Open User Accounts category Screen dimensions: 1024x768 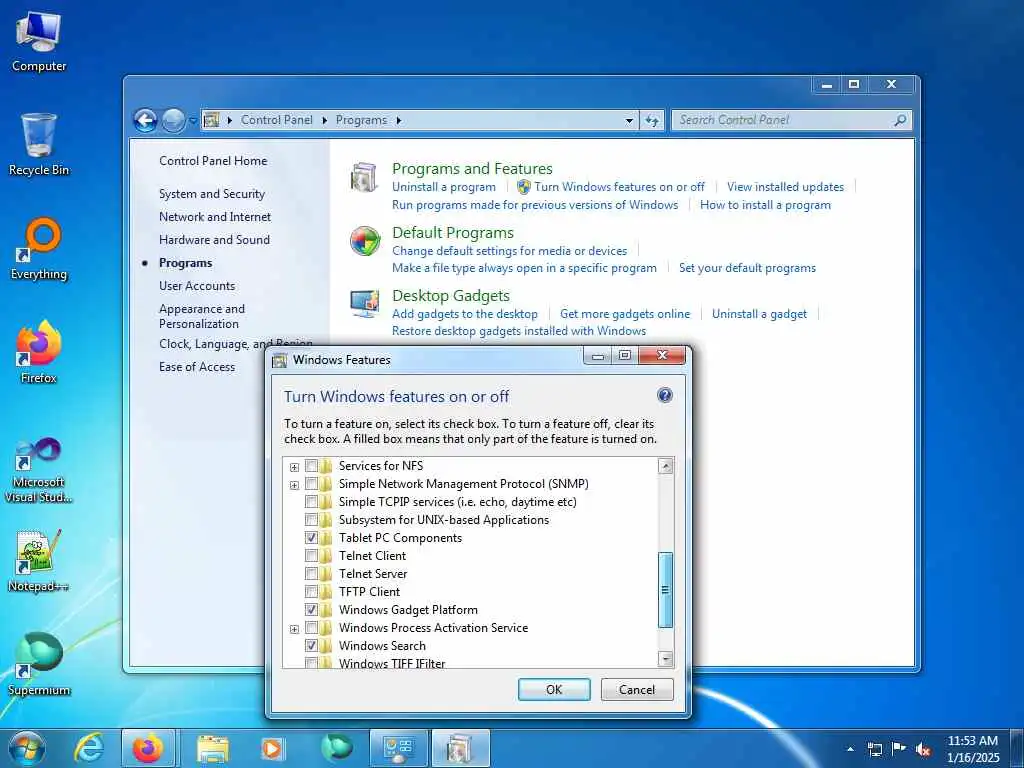pyautogui.click(x=197, y=286)
